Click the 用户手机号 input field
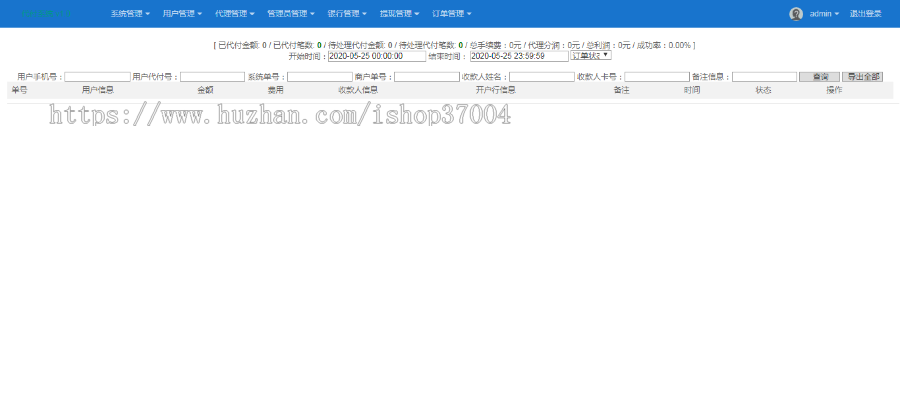The width and height of the screenshot is (900, 418). [98, 77]
